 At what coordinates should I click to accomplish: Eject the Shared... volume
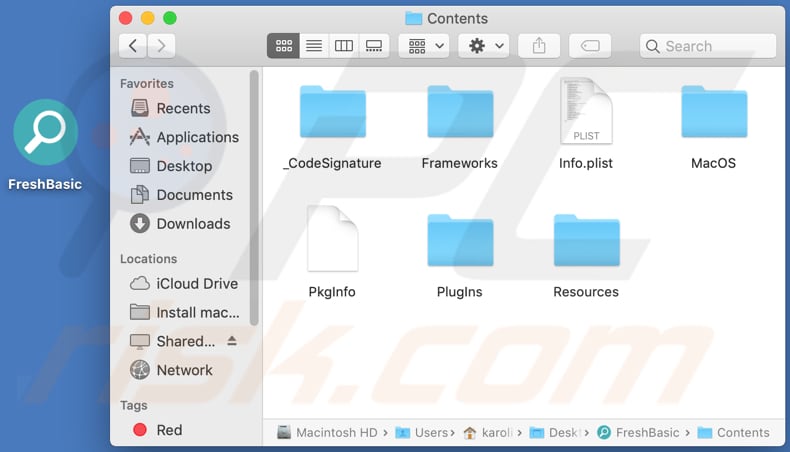[232, 341]
